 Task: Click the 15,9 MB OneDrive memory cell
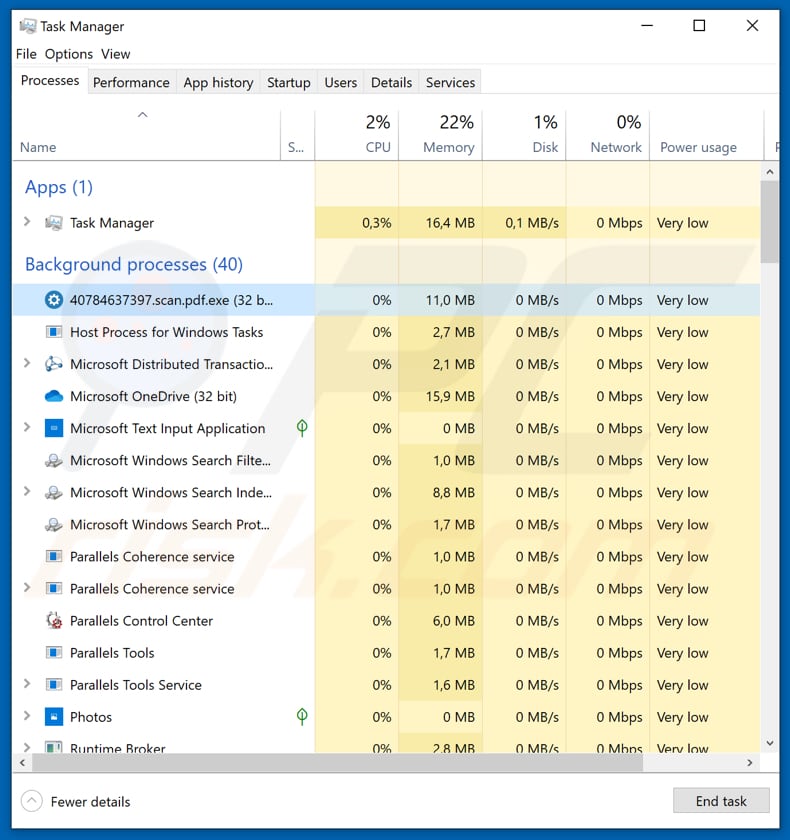click(x=440, y=396)
